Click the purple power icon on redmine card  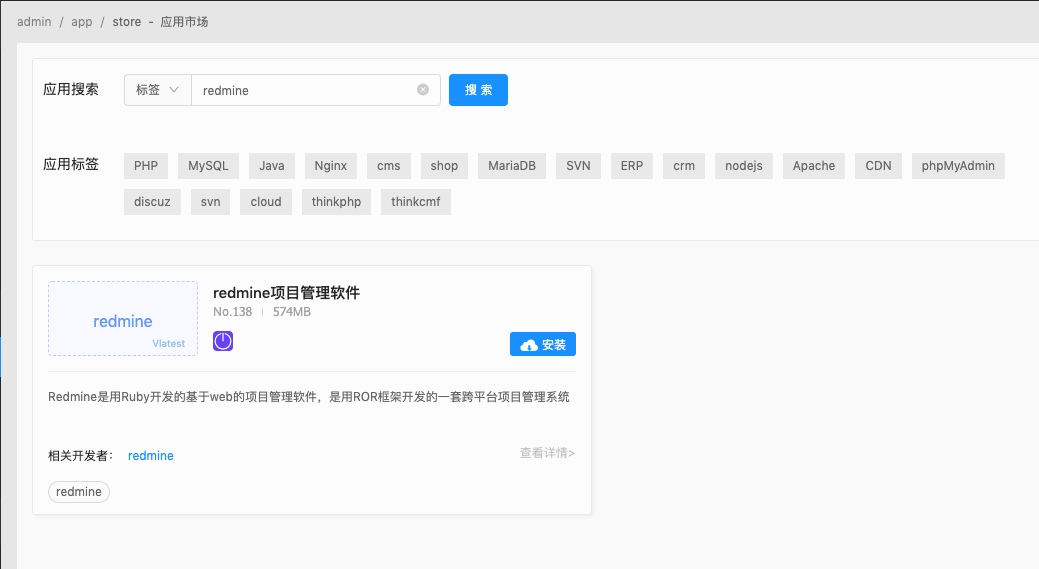click(223, 341)
